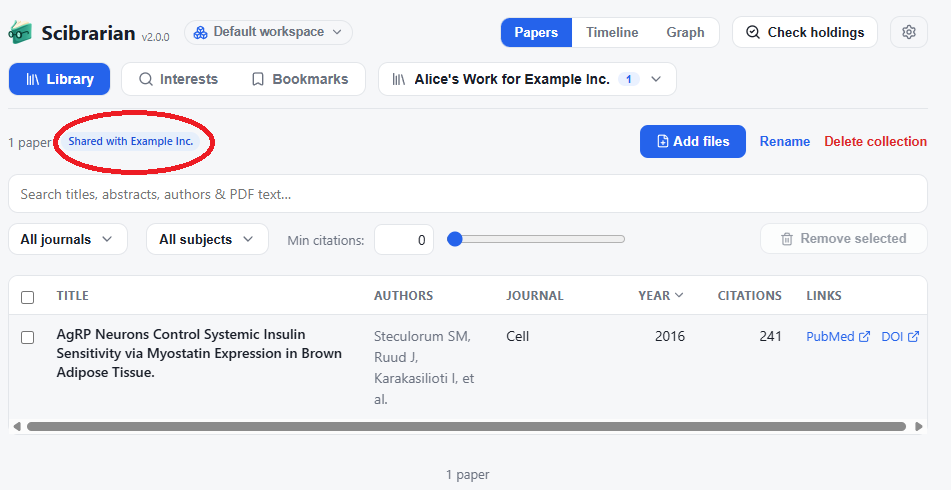Screen dimensions: 951x490
Task: Toggle the select-all checkbox in table header
Action: [27, 297]
